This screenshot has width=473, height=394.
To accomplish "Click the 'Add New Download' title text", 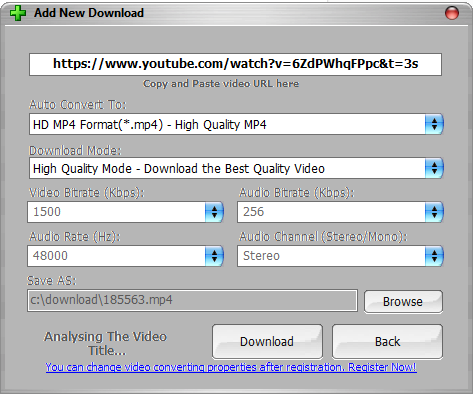I will [89, 13].
